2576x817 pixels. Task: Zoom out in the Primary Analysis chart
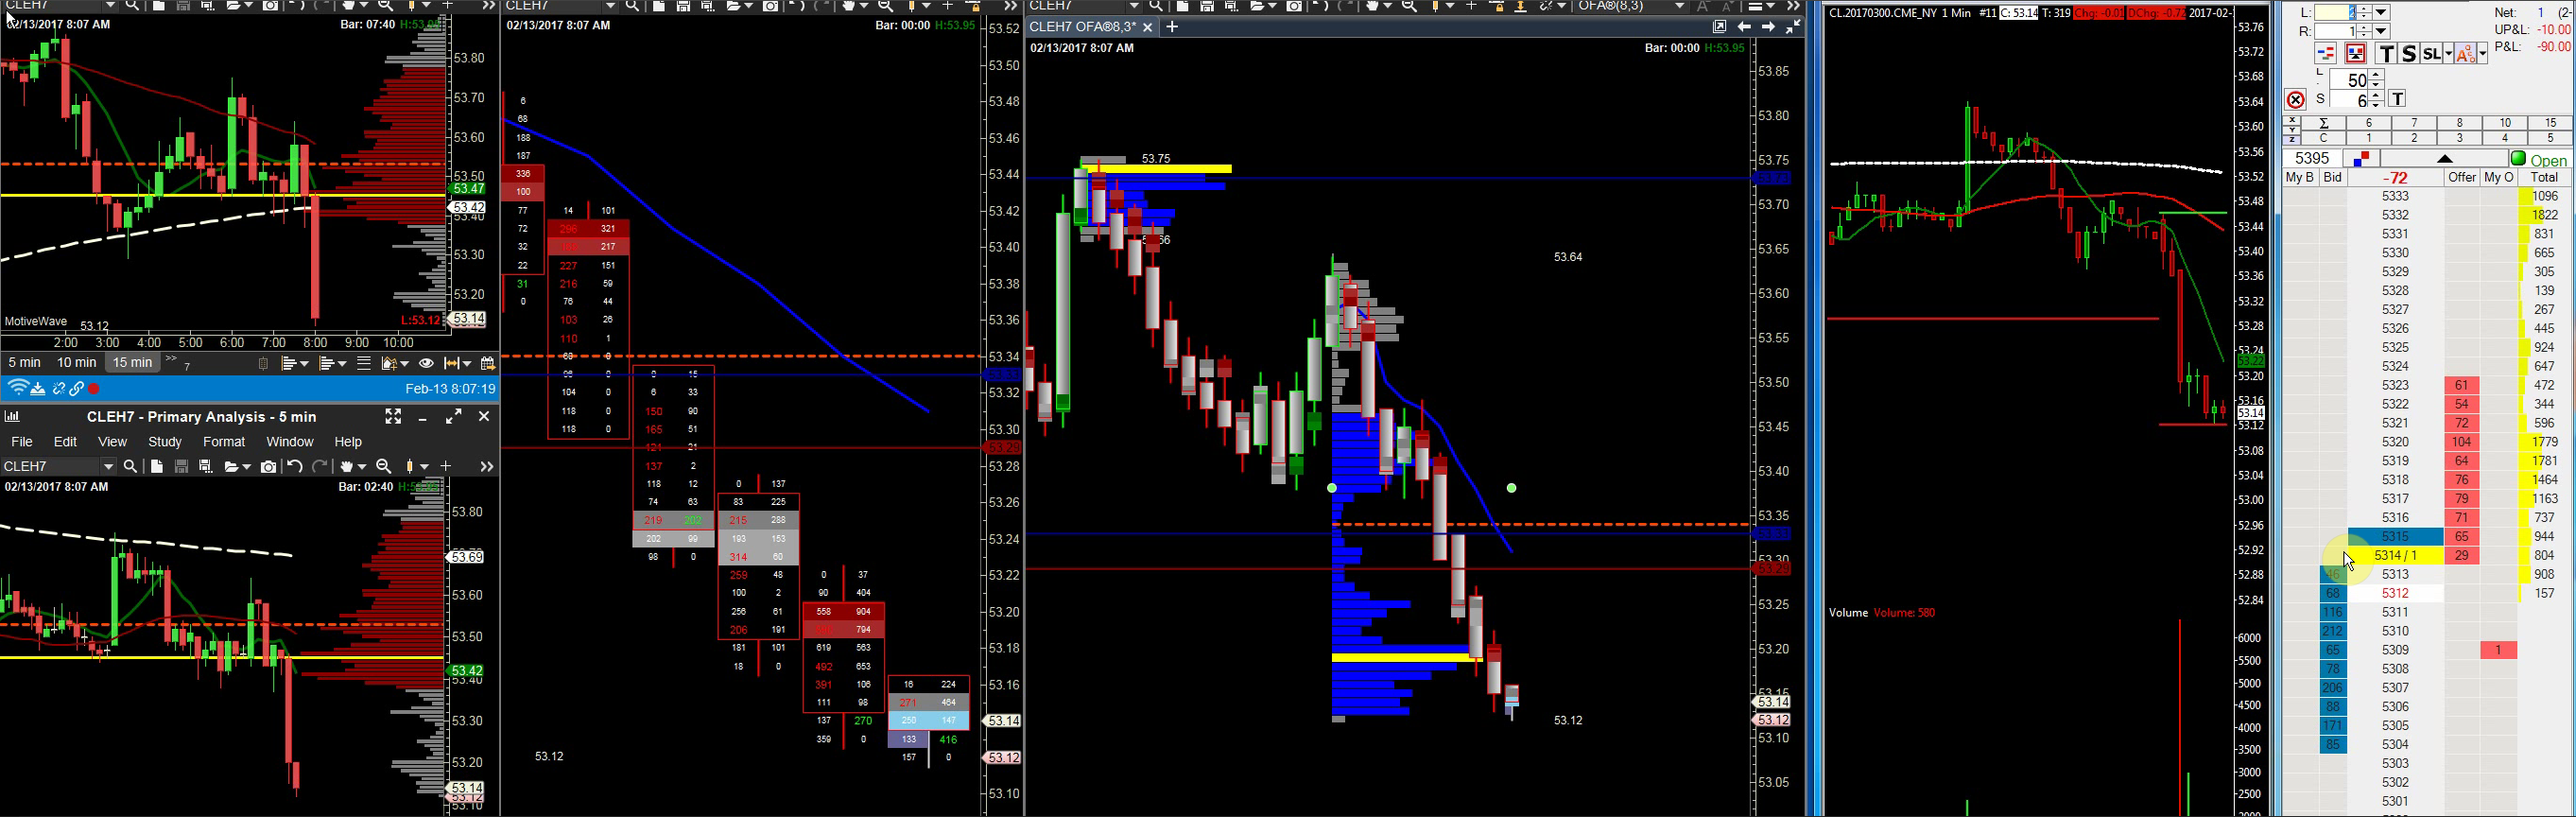(x=384, y=466)
